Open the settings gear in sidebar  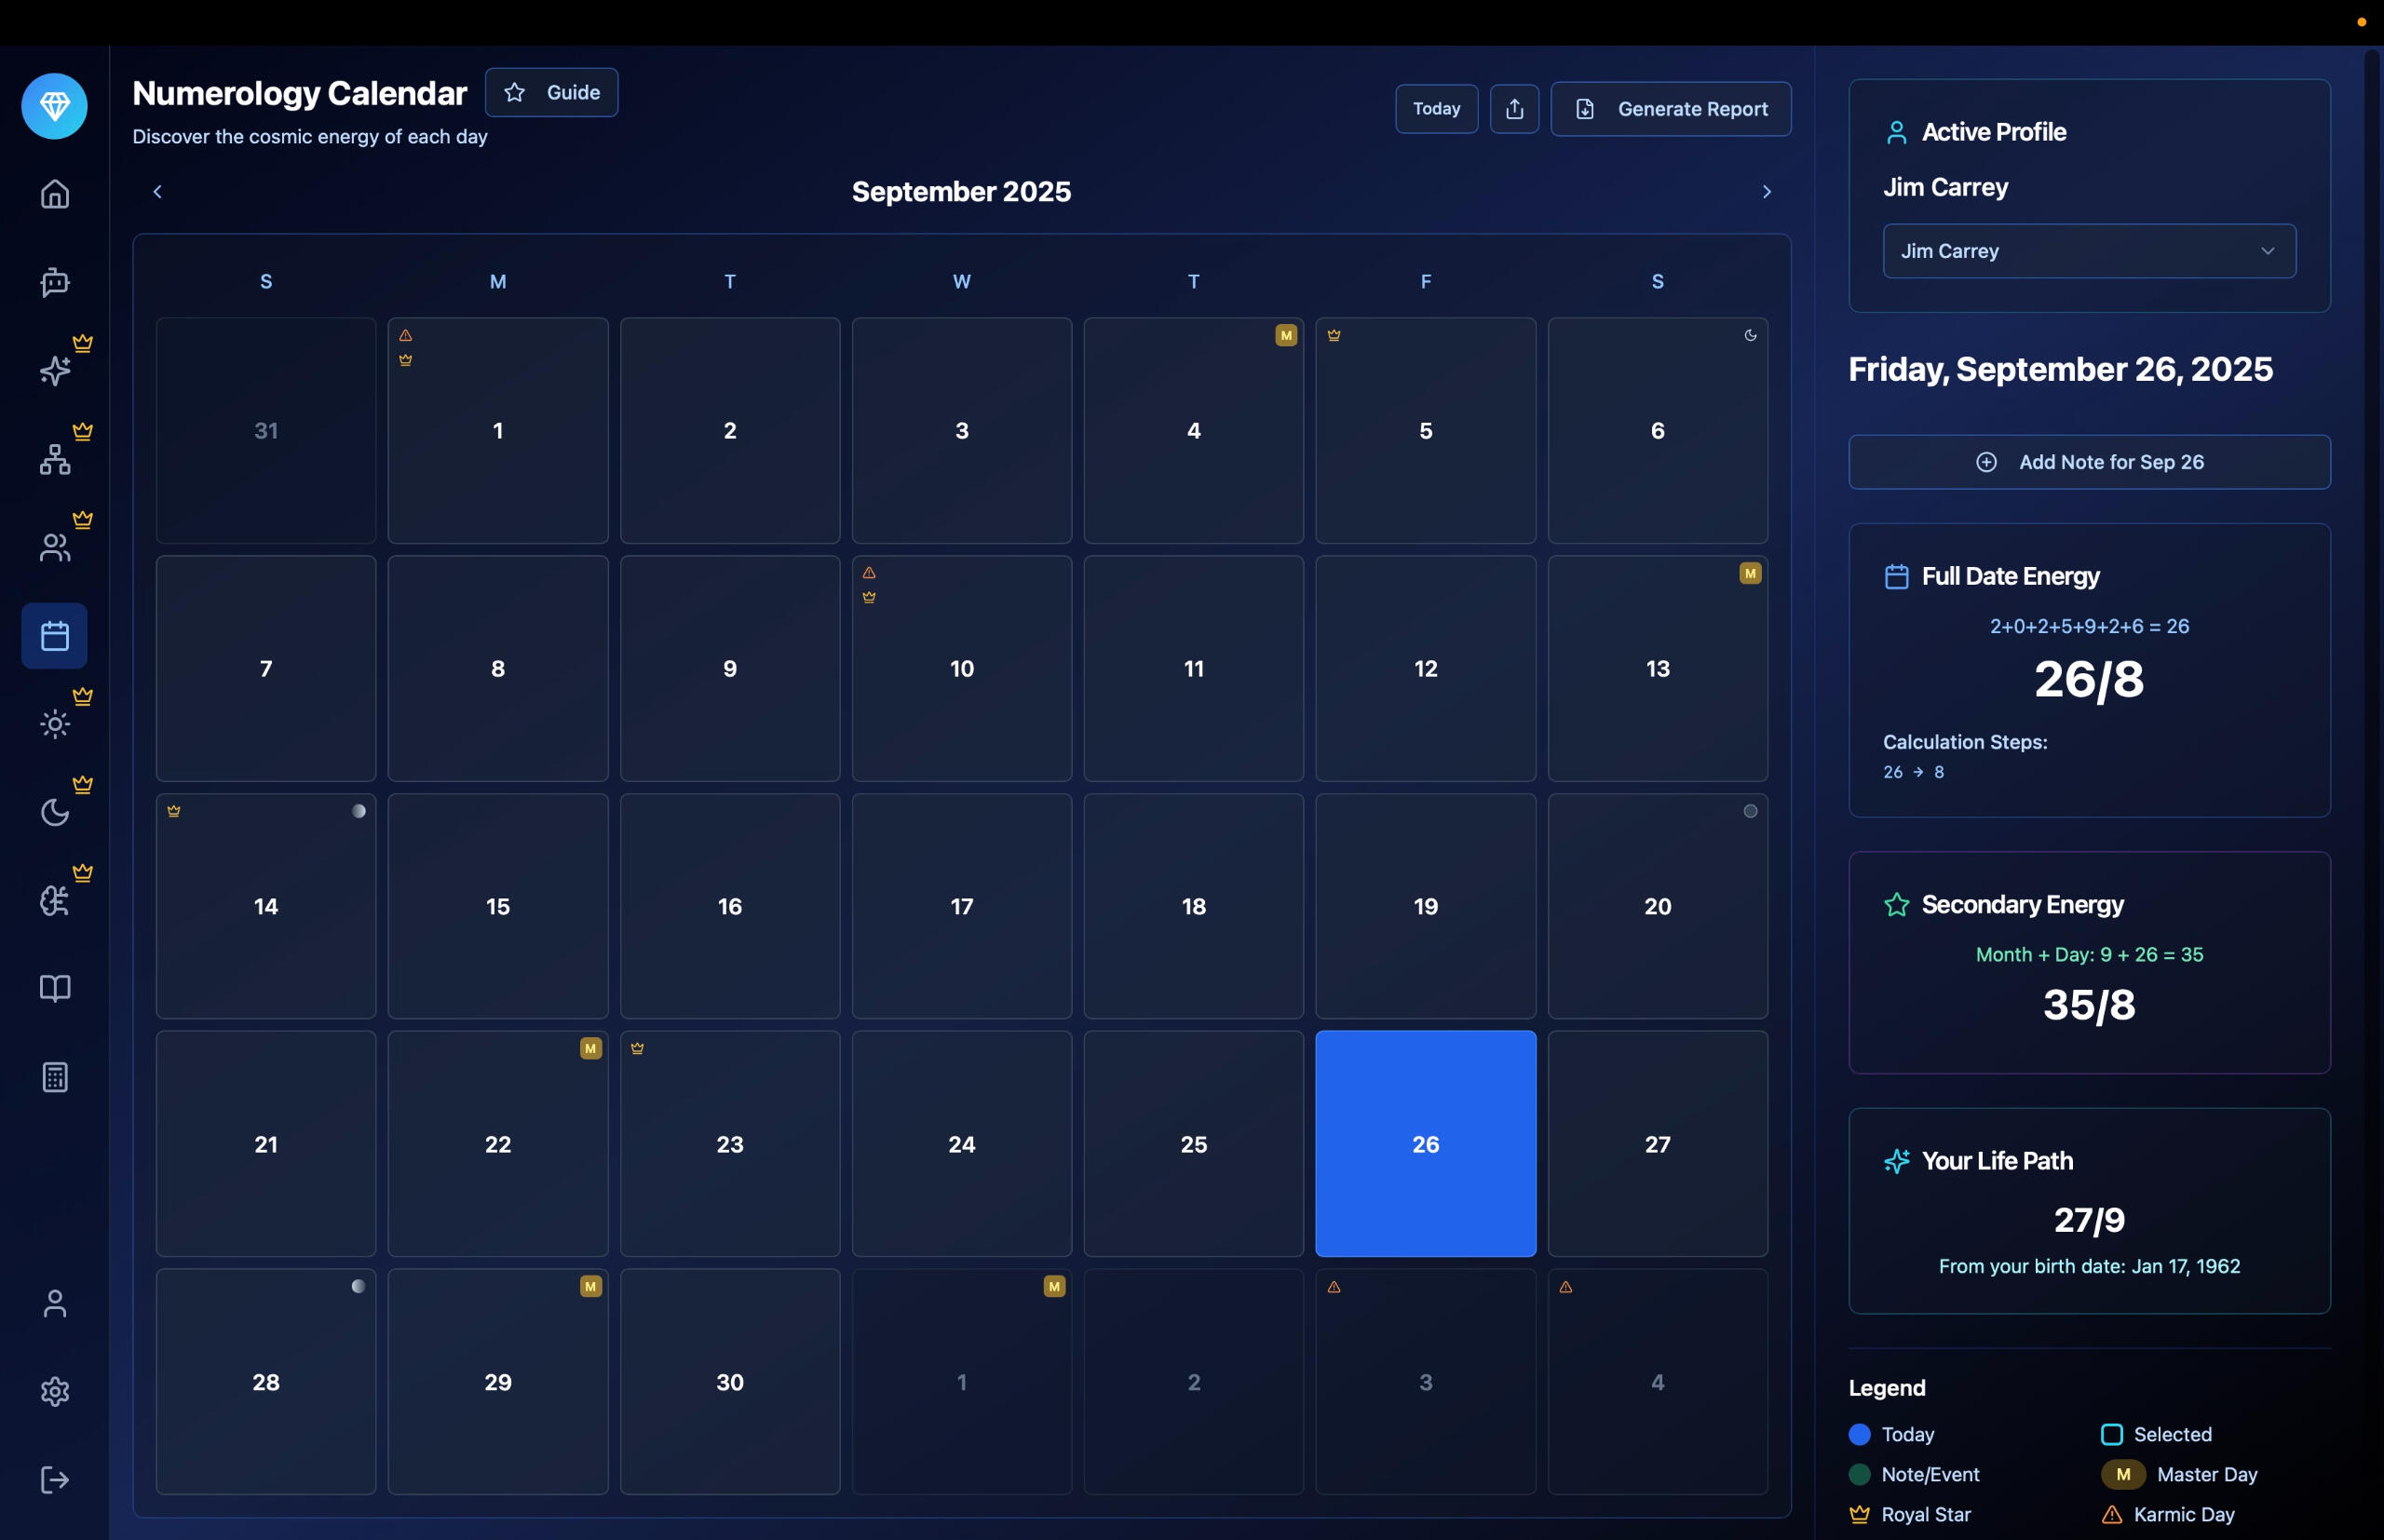[54, 1391]
